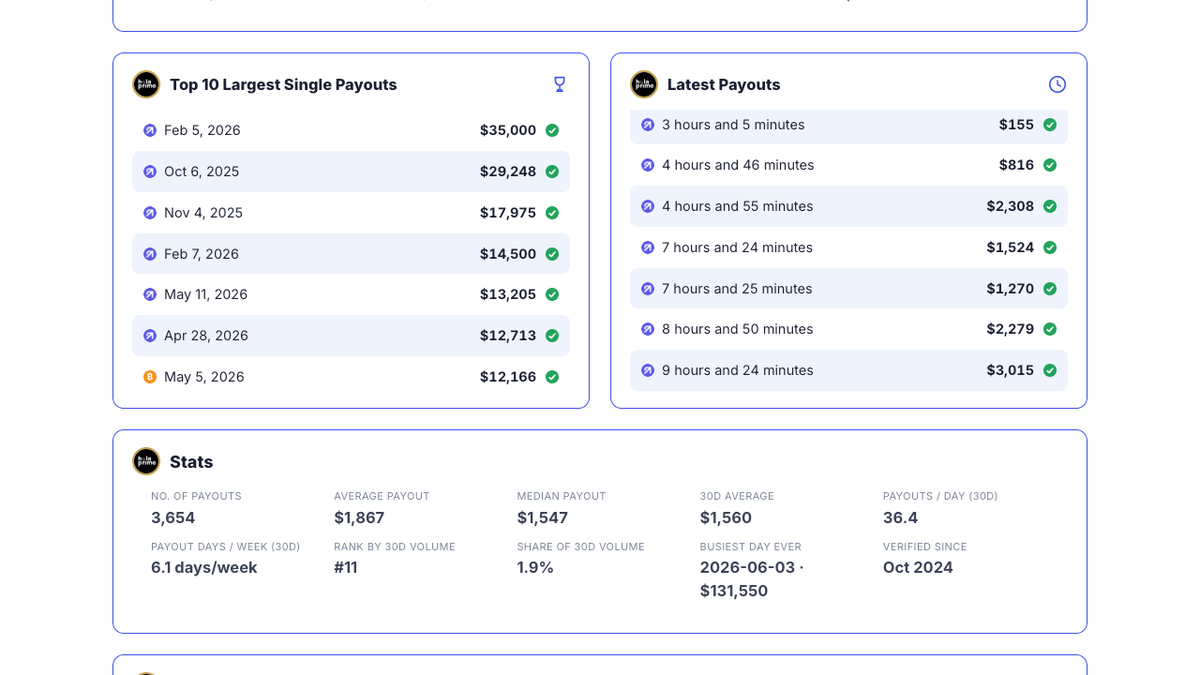Click the Median Payout value $1,547
Screen dimensions: 1200x675
[x=542, y=518]
